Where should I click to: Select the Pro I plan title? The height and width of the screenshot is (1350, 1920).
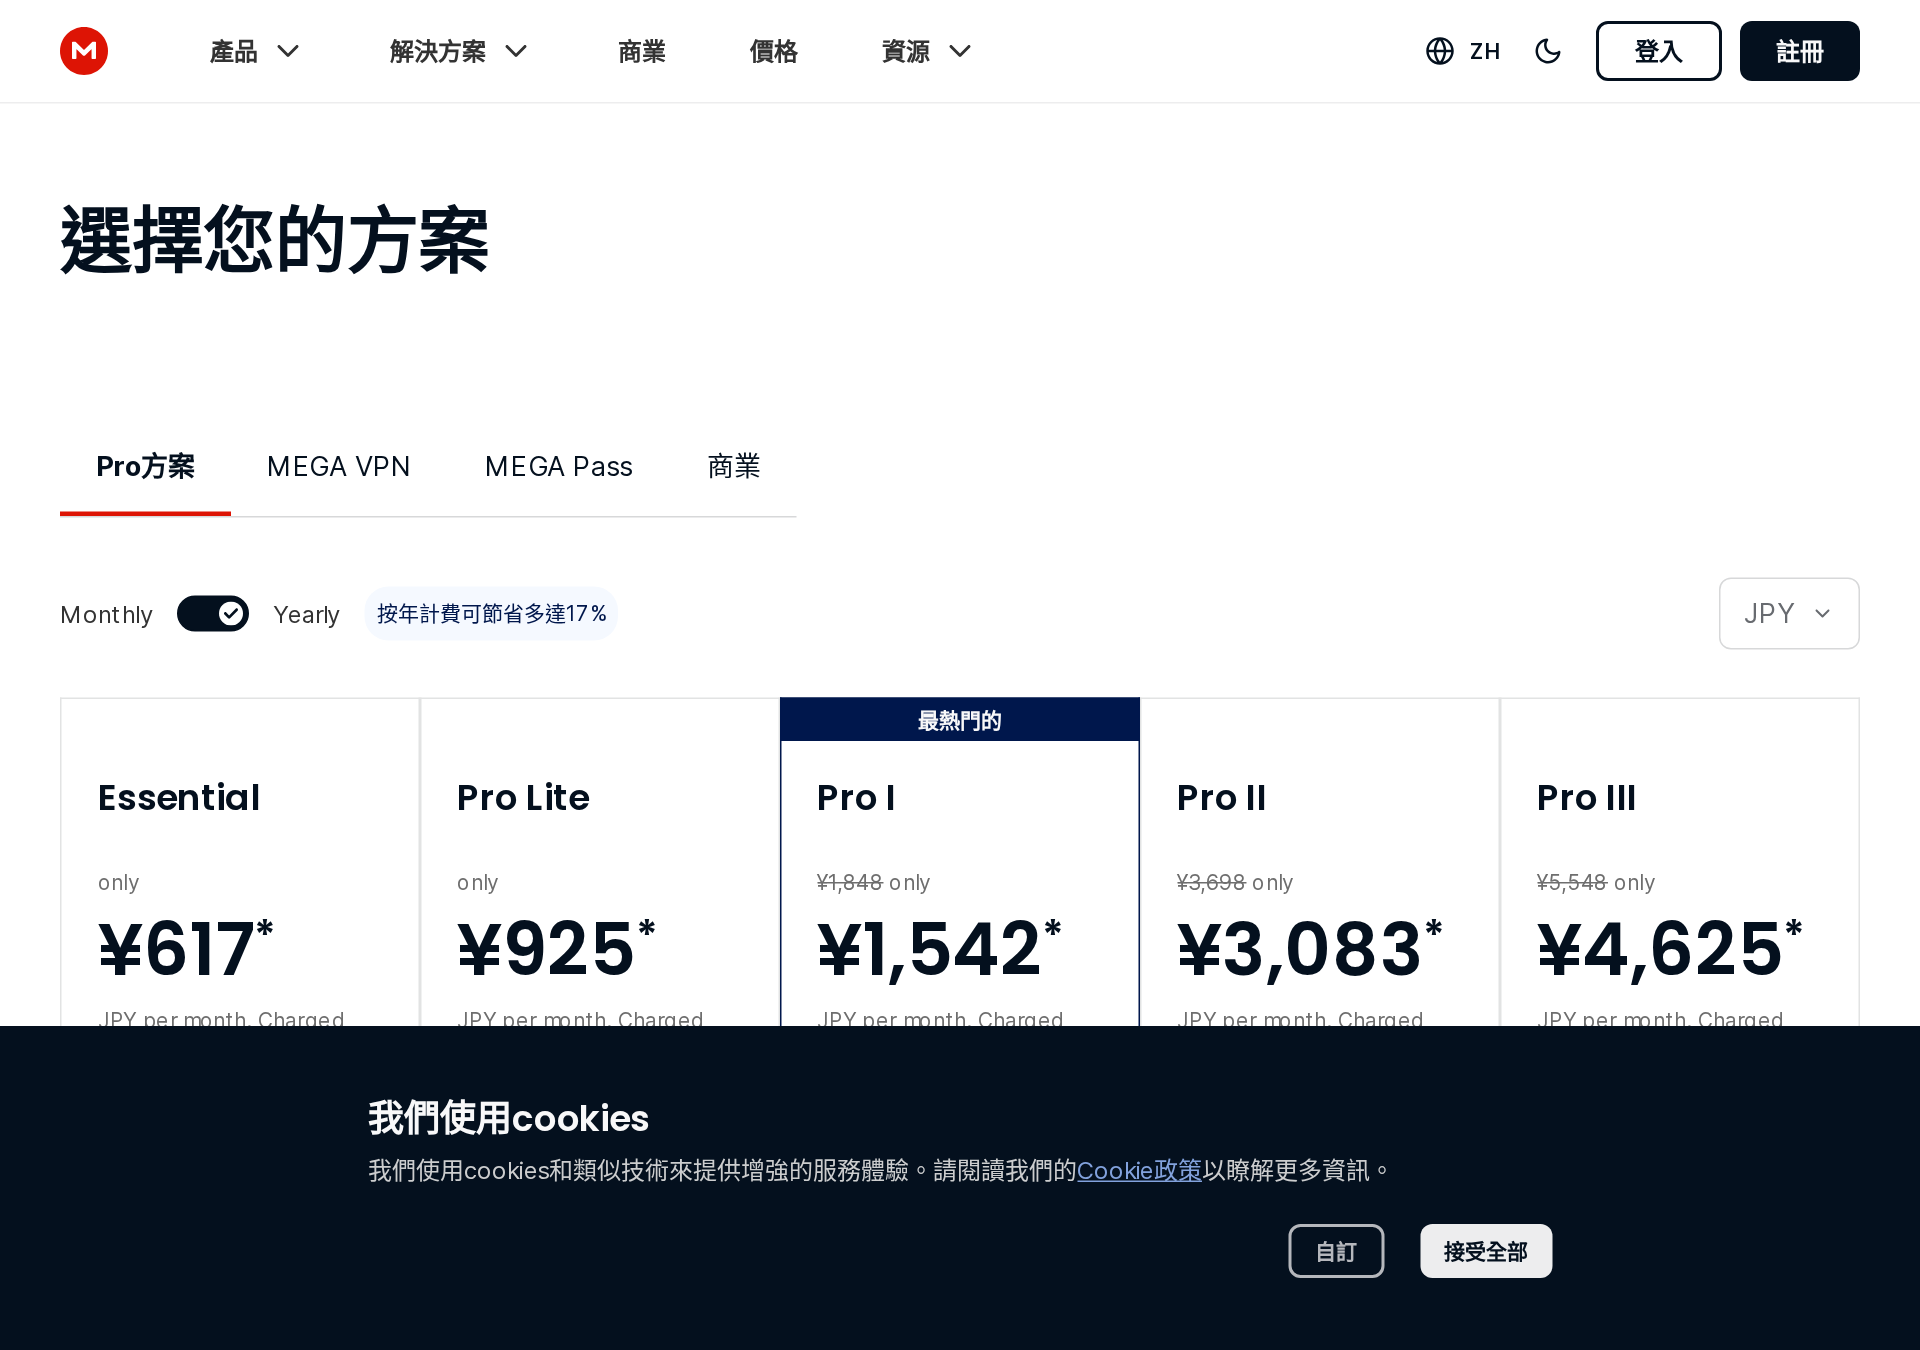click(x=856, y=797)
